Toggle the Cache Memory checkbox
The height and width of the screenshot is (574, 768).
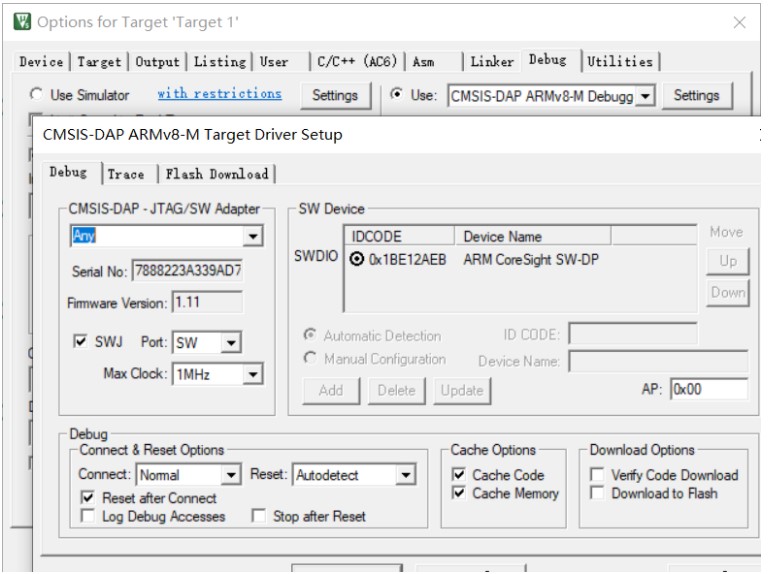[x=459, y=493]
